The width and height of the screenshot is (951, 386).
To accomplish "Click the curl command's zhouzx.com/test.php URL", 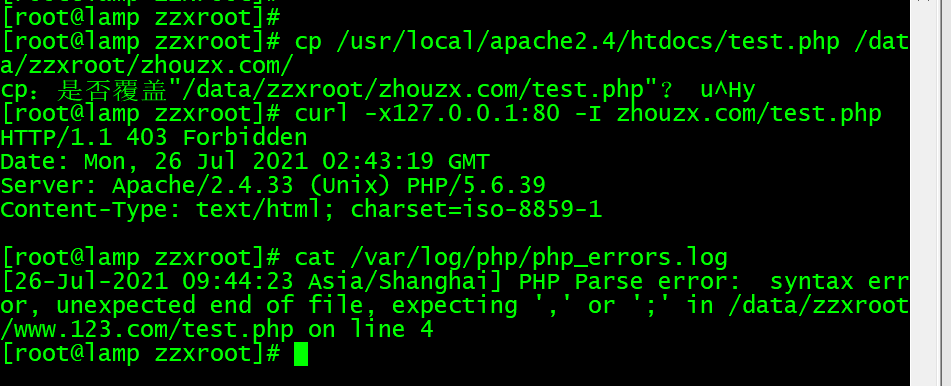I will [748, 113].
